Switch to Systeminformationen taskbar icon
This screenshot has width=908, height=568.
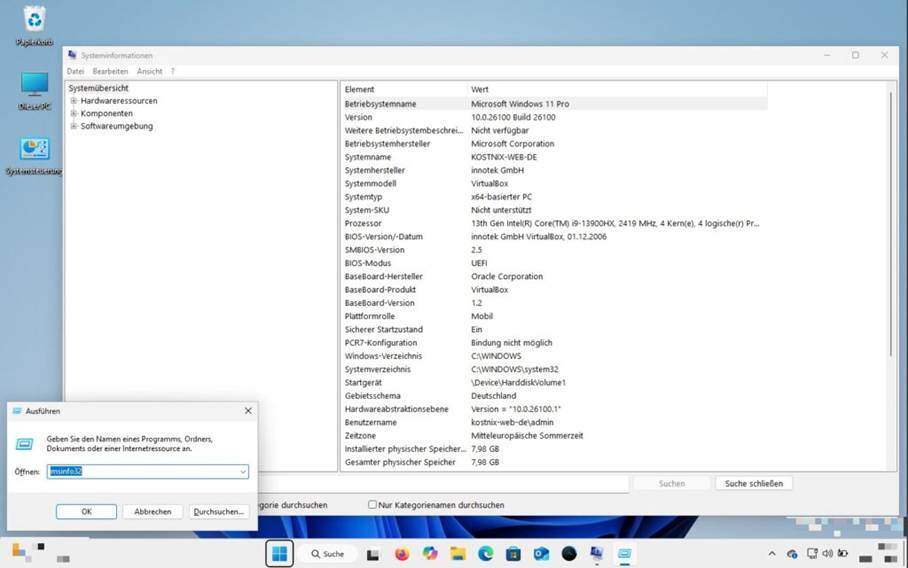(596, 554)
